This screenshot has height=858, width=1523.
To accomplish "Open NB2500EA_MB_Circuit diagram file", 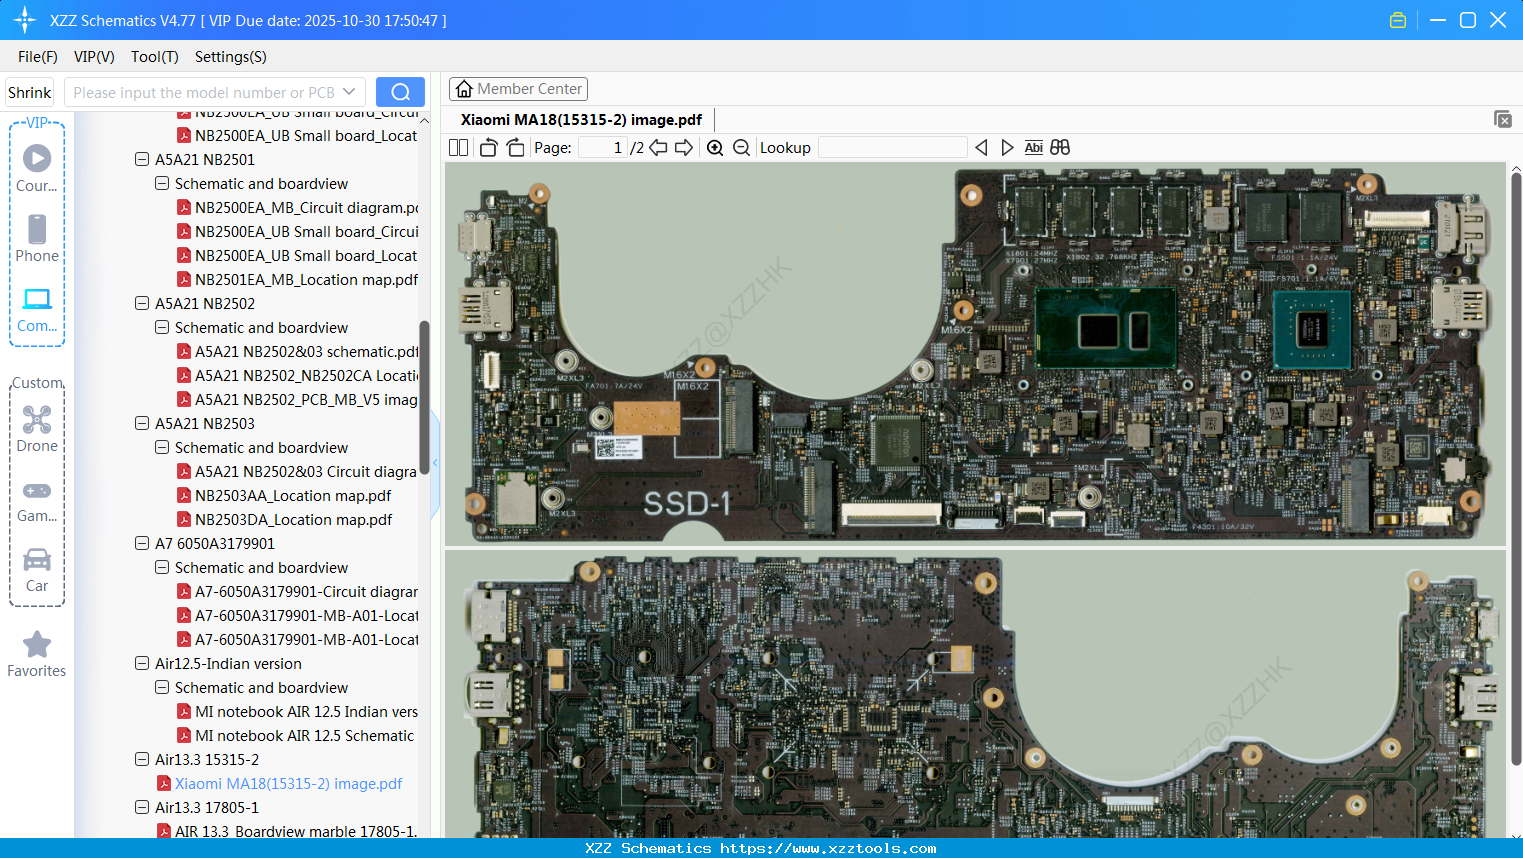I will (x=306, y=208).
